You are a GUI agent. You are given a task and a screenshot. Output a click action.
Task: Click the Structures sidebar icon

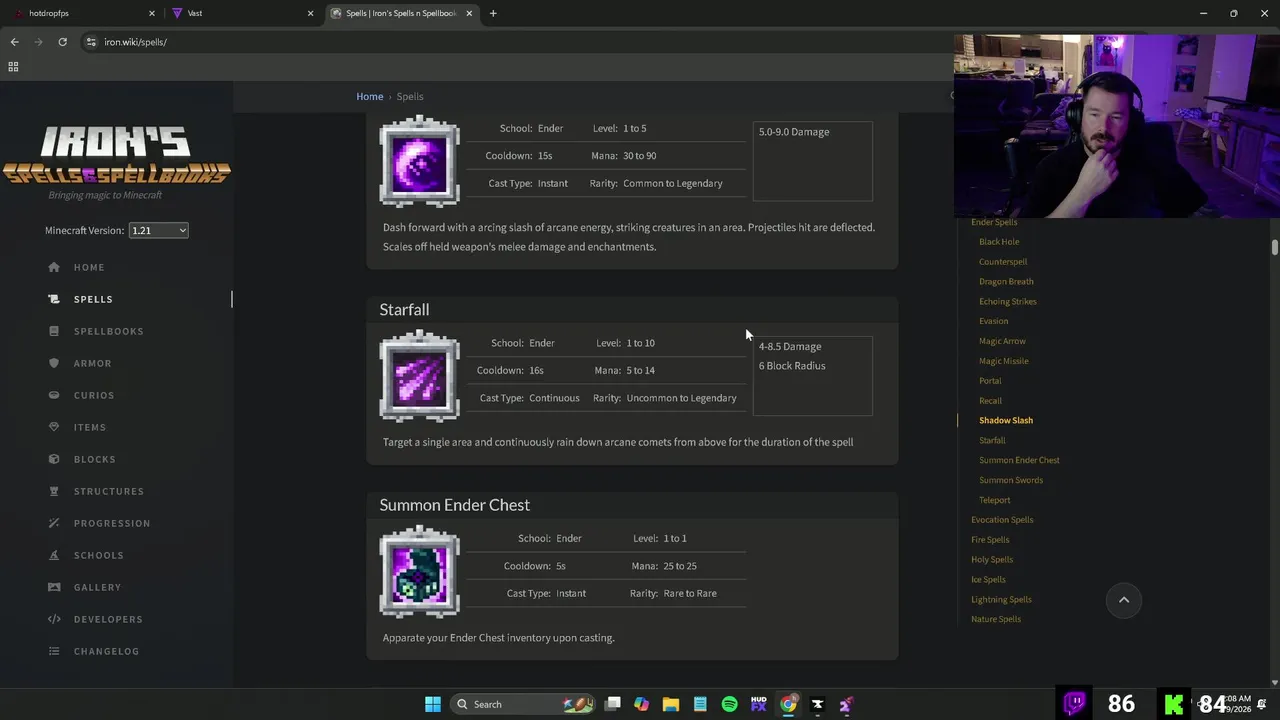tap(54, 491)
